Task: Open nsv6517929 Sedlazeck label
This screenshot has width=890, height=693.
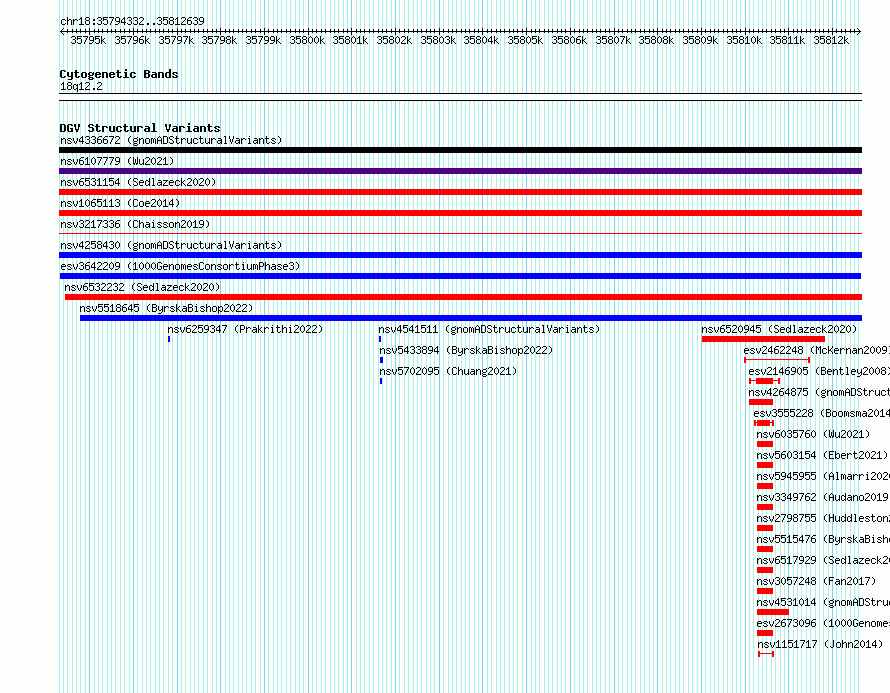Action: (x=823, y=560)
